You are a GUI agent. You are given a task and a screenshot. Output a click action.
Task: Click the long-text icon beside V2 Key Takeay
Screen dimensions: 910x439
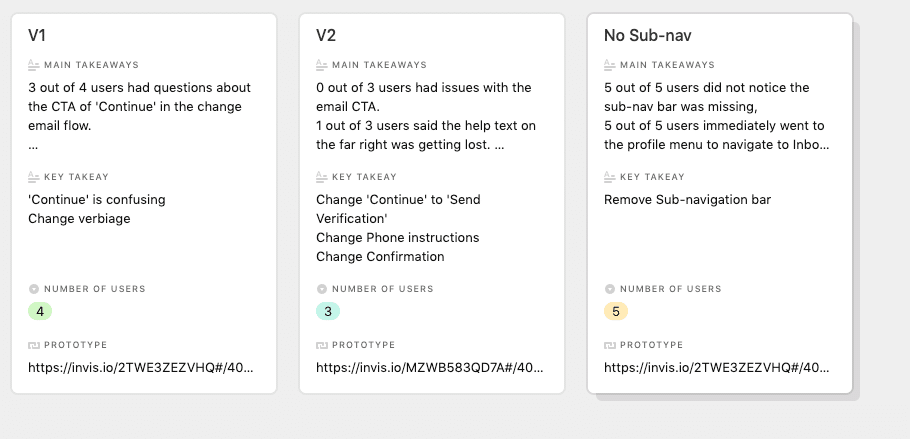click(322, 177)
